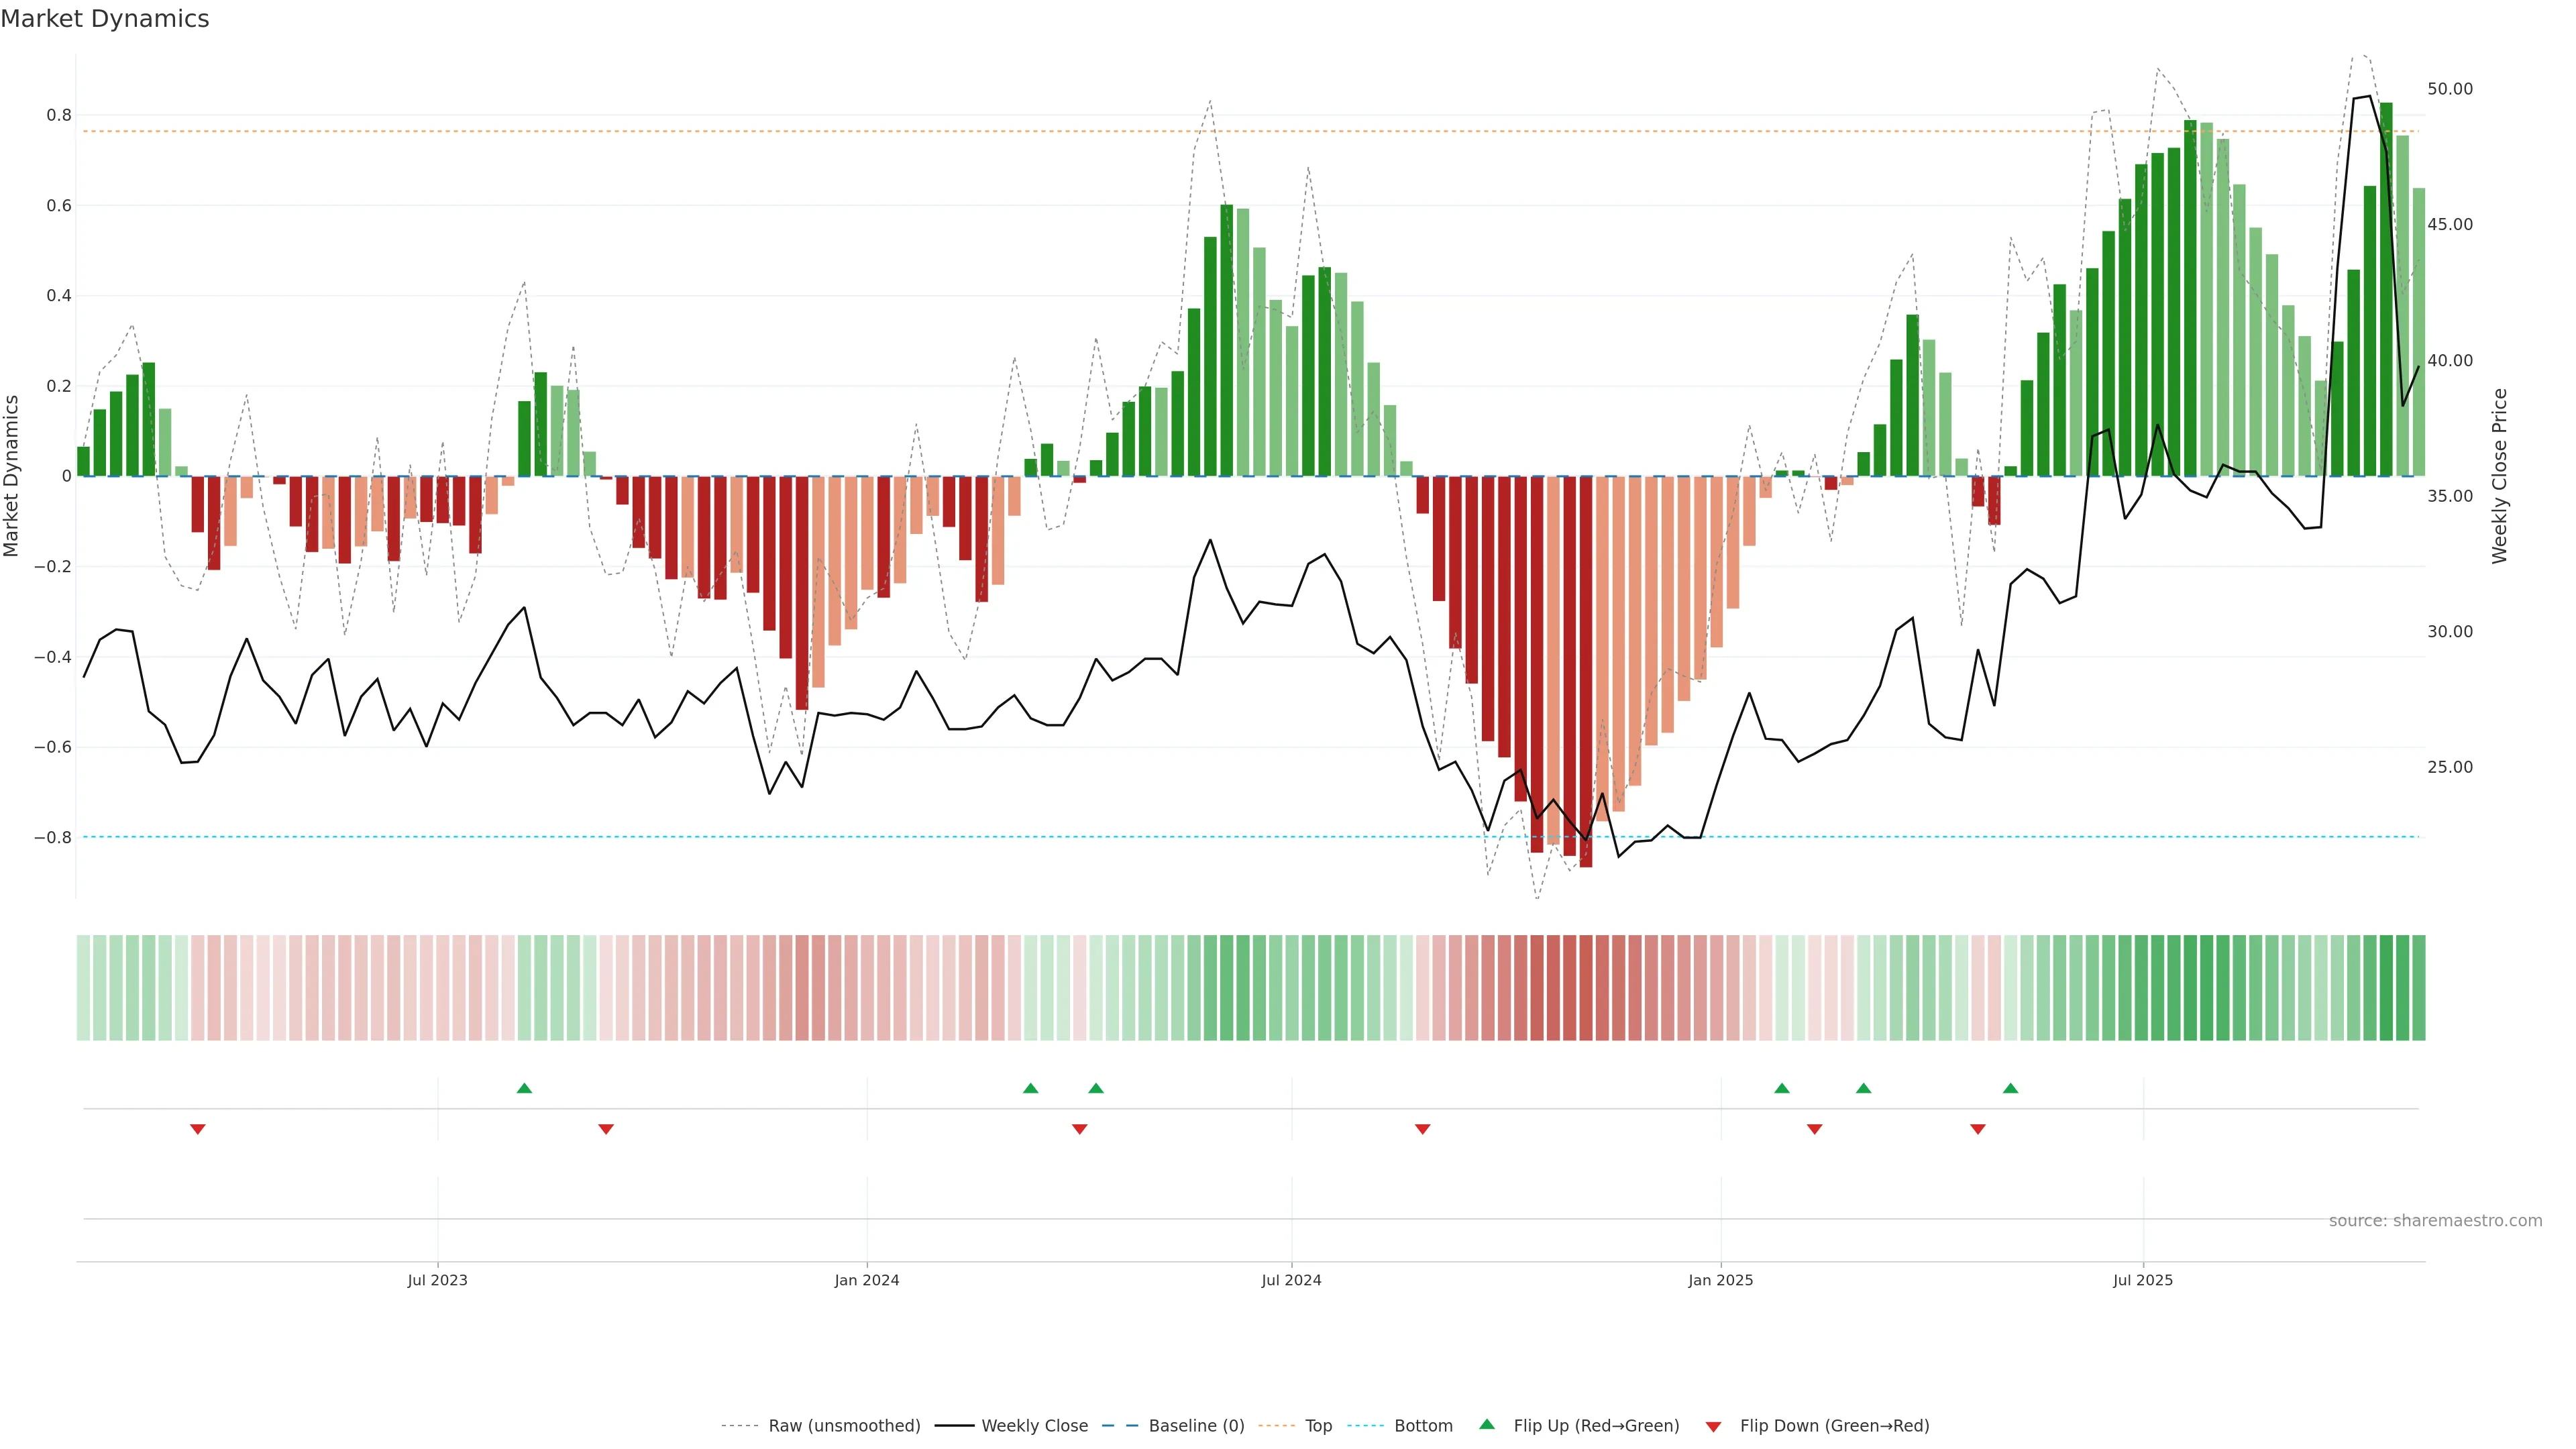Click the leftmost cell of the color heatmap strip
The image size is (2576, 1449).
click(83, 988)
